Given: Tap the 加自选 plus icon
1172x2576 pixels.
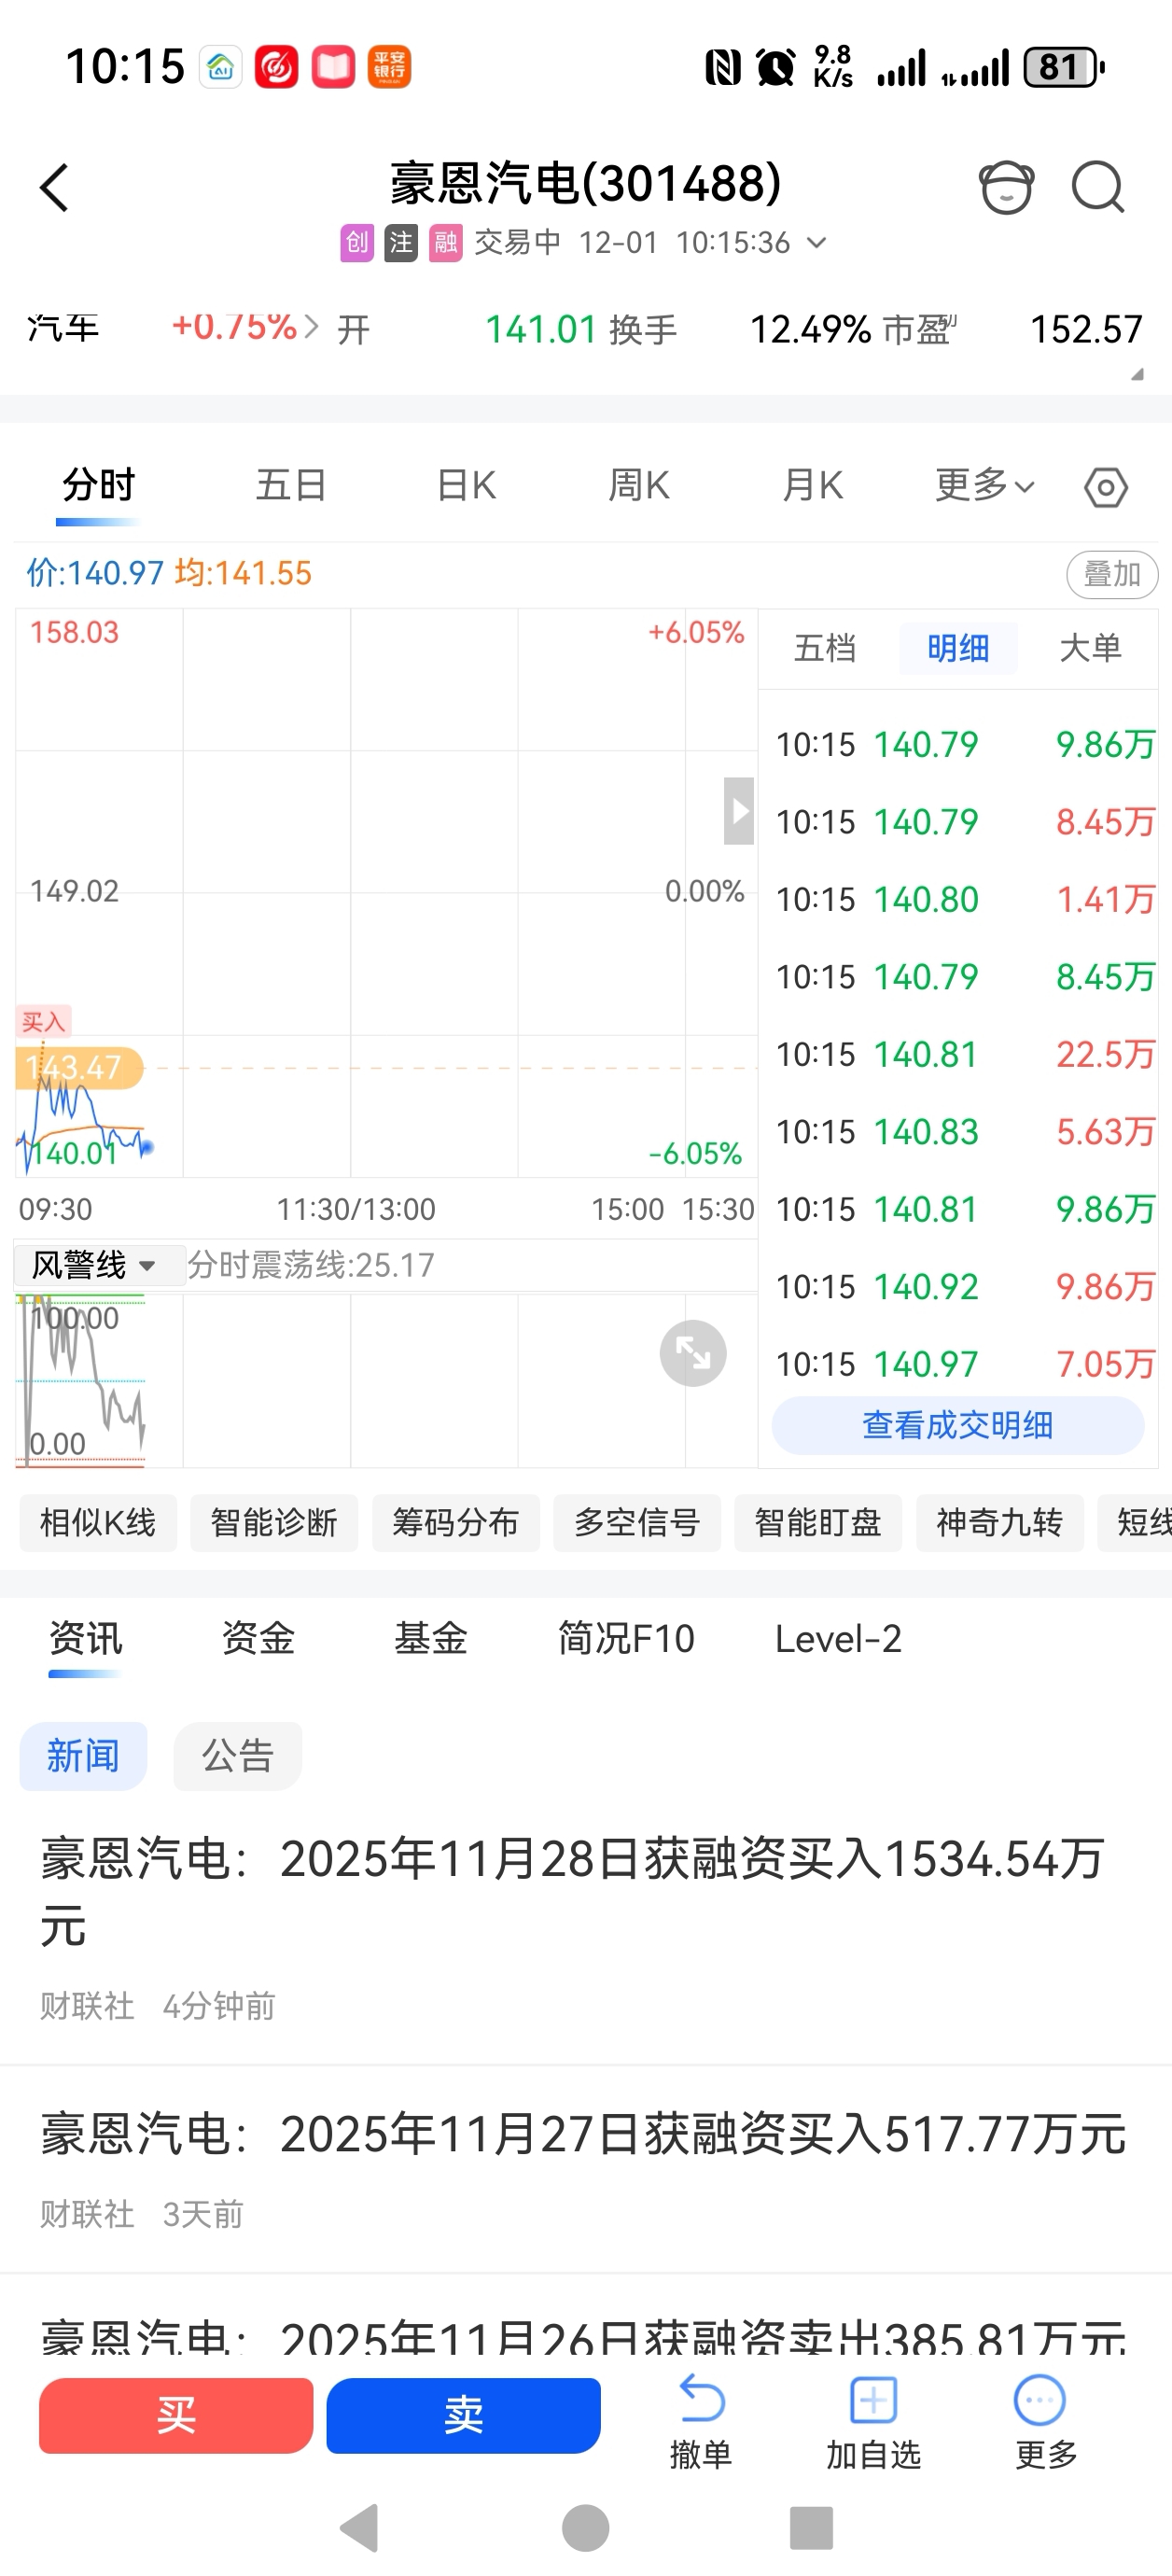Looking at the screenshot, I should coord(873,2399).
